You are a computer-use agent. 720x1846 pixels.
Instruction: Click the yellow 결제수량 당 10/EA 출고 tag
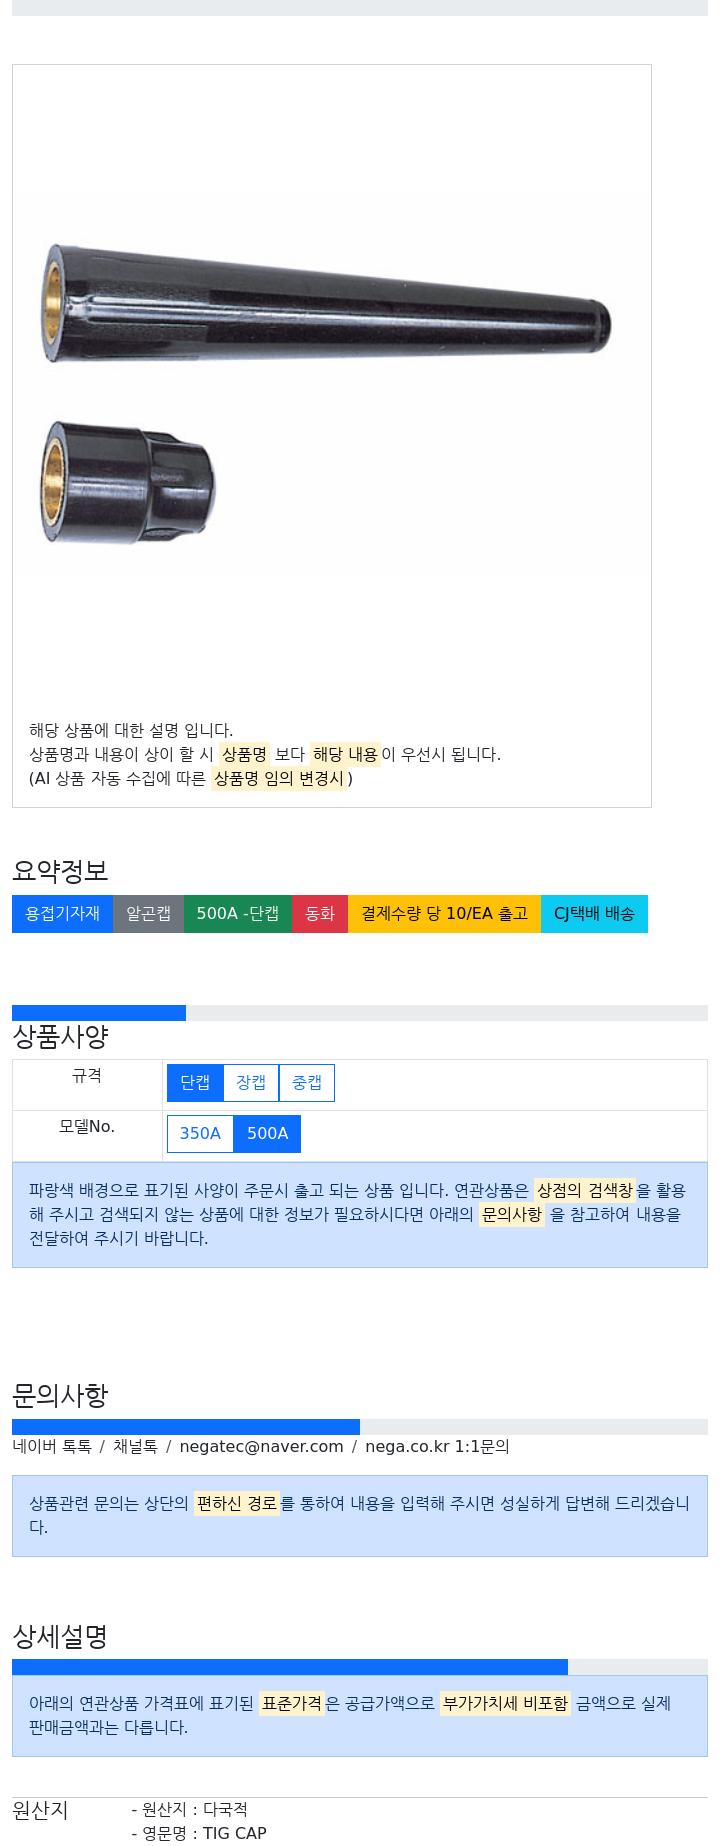444,914
